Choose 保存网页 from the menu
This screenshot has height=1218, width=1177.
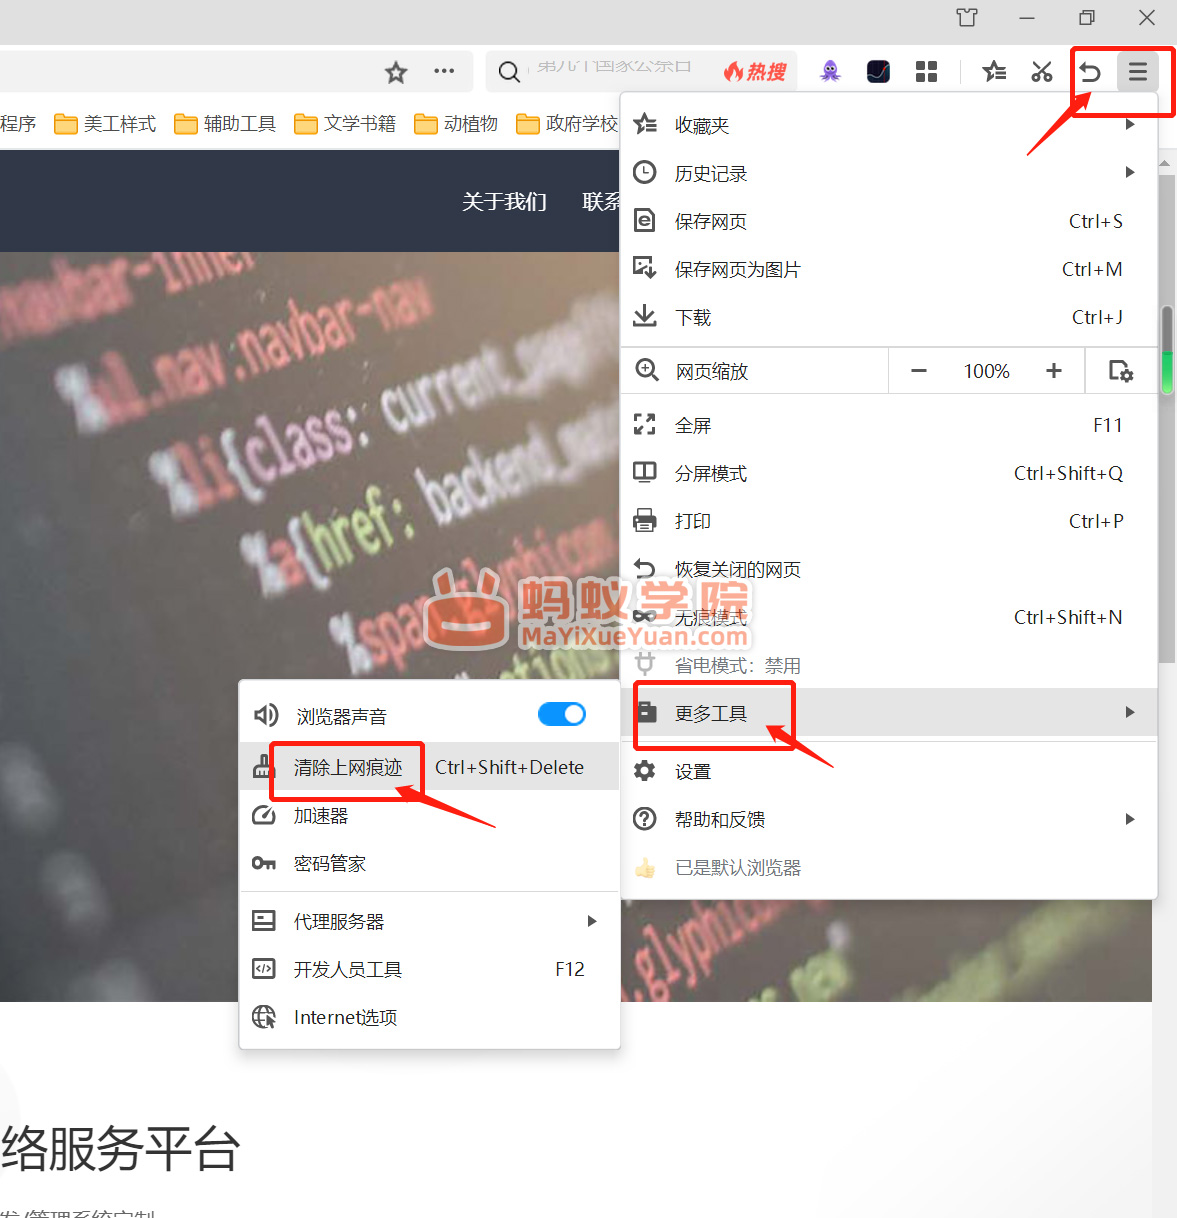(x=889, y=221)
